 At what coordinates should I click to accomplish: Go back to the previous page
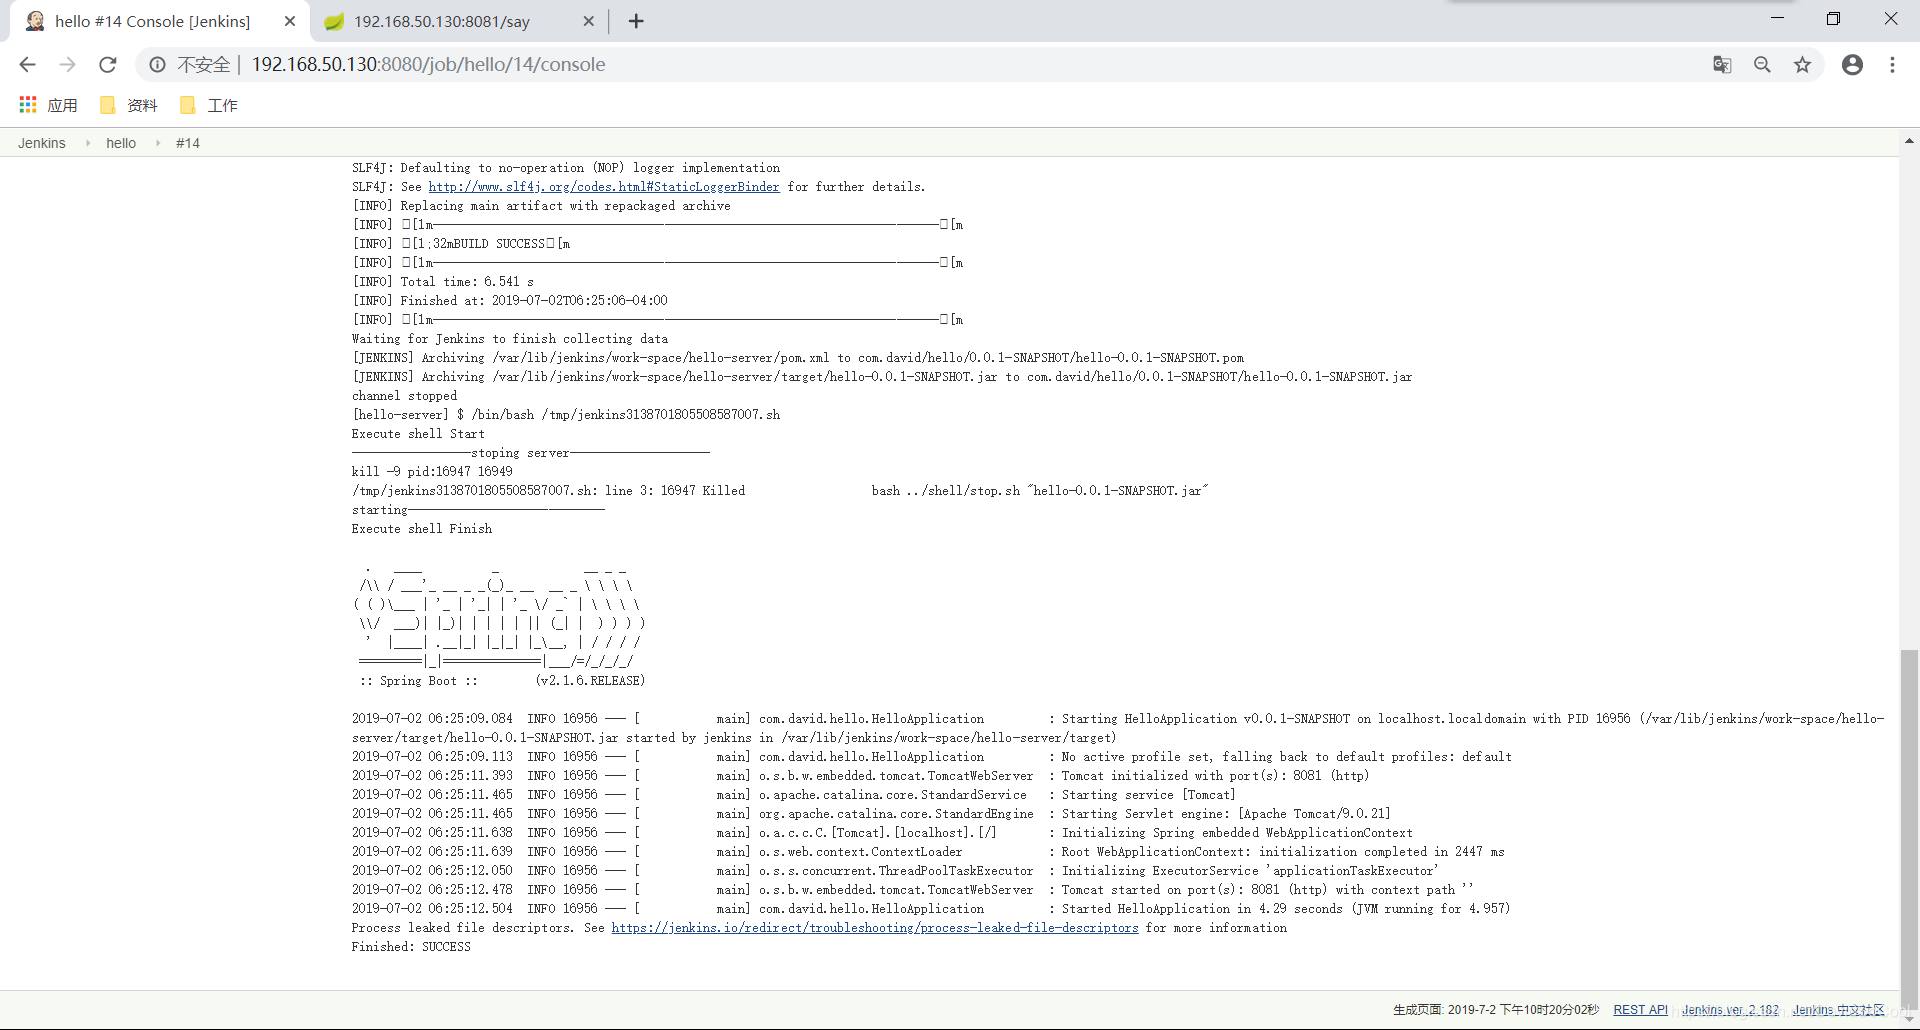(x=27, y=64)
